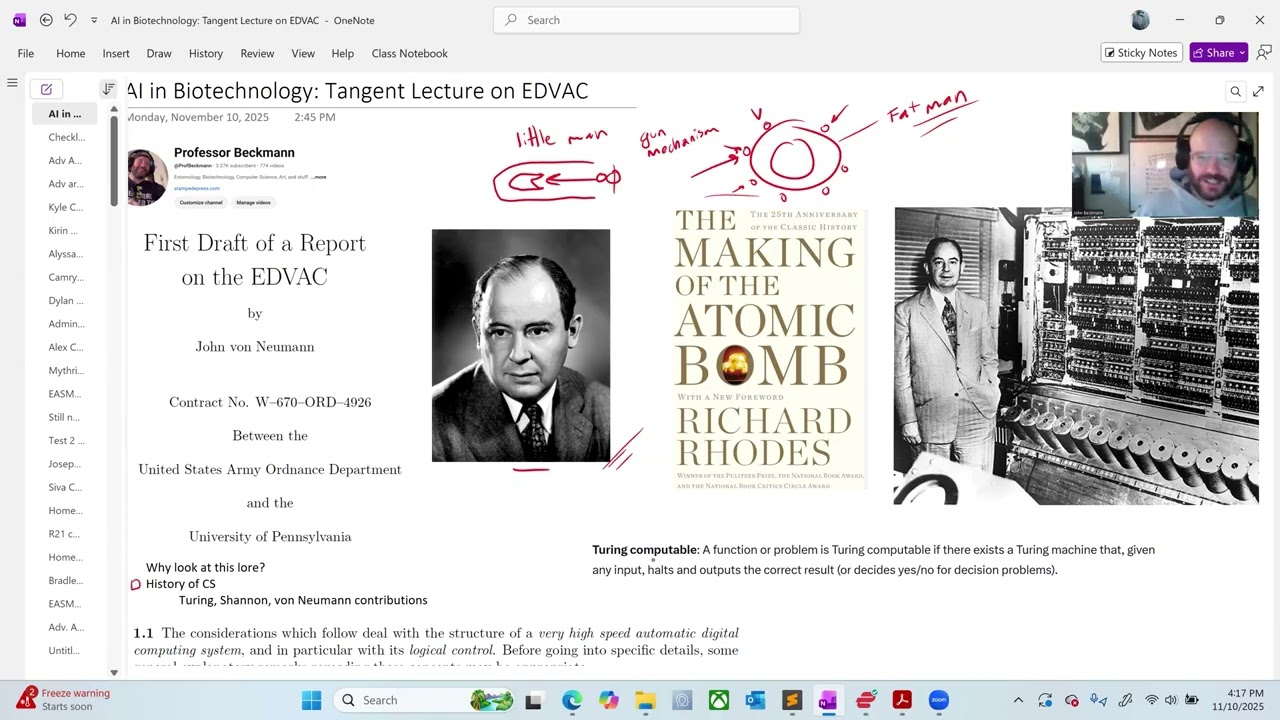The image size is (1280, 720).
Task: Open the 'Mythri...' page
Action: pyautogui.click(x=66, y=370)
